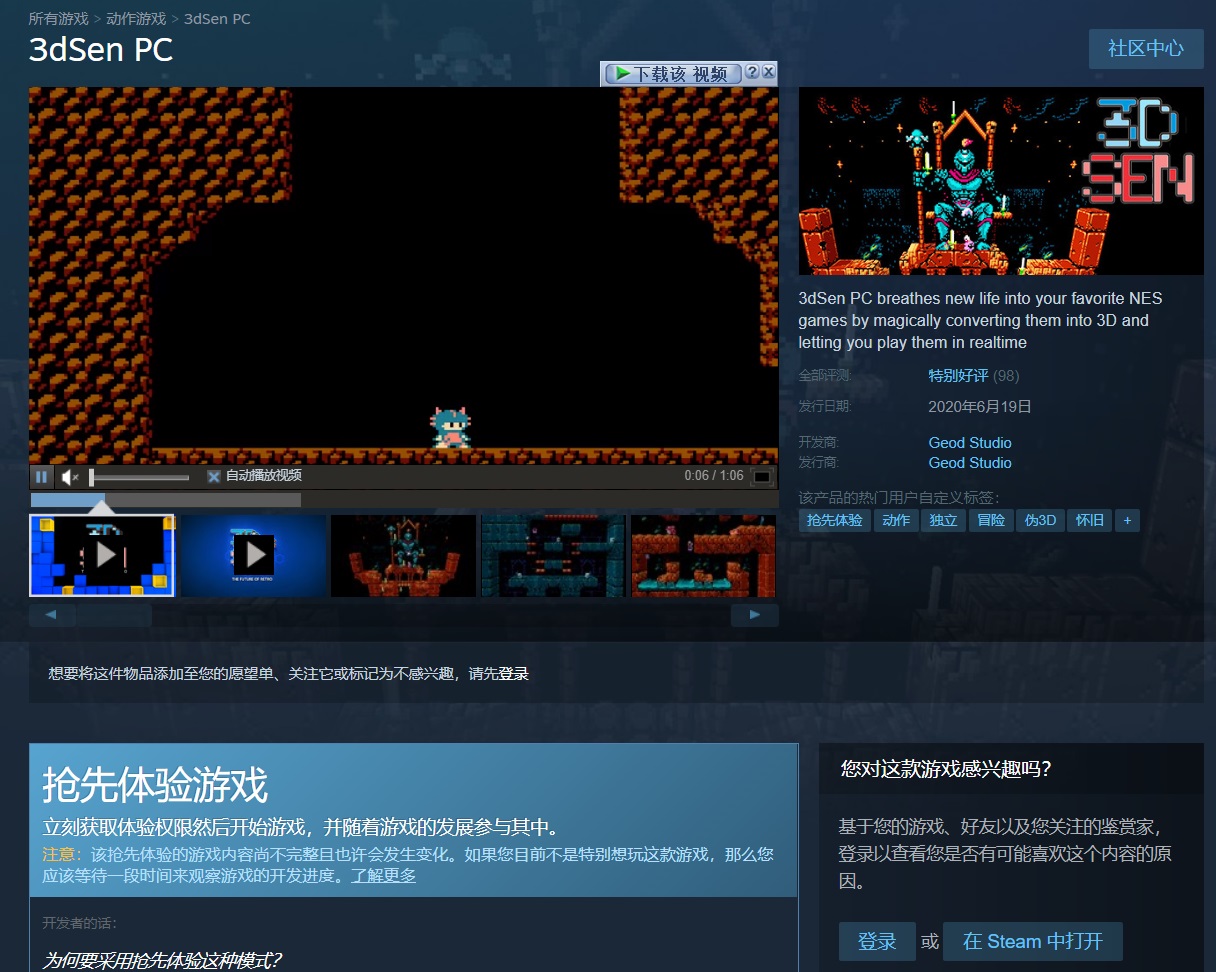This screenshot has height=972, width=1216.
Task: Select the 动作 tag
Action: (x=896, y=520)
